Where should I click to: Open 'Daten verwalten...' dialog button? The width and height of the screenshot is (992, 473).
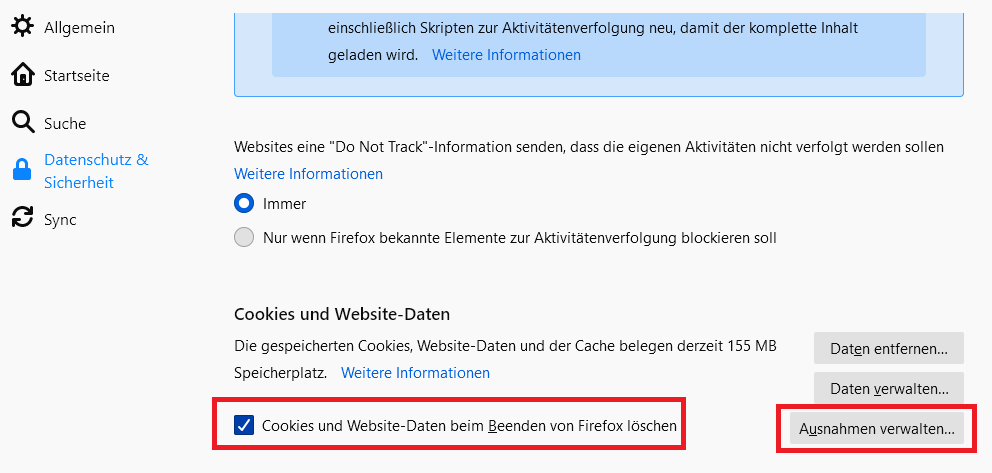tap(888, 387)
